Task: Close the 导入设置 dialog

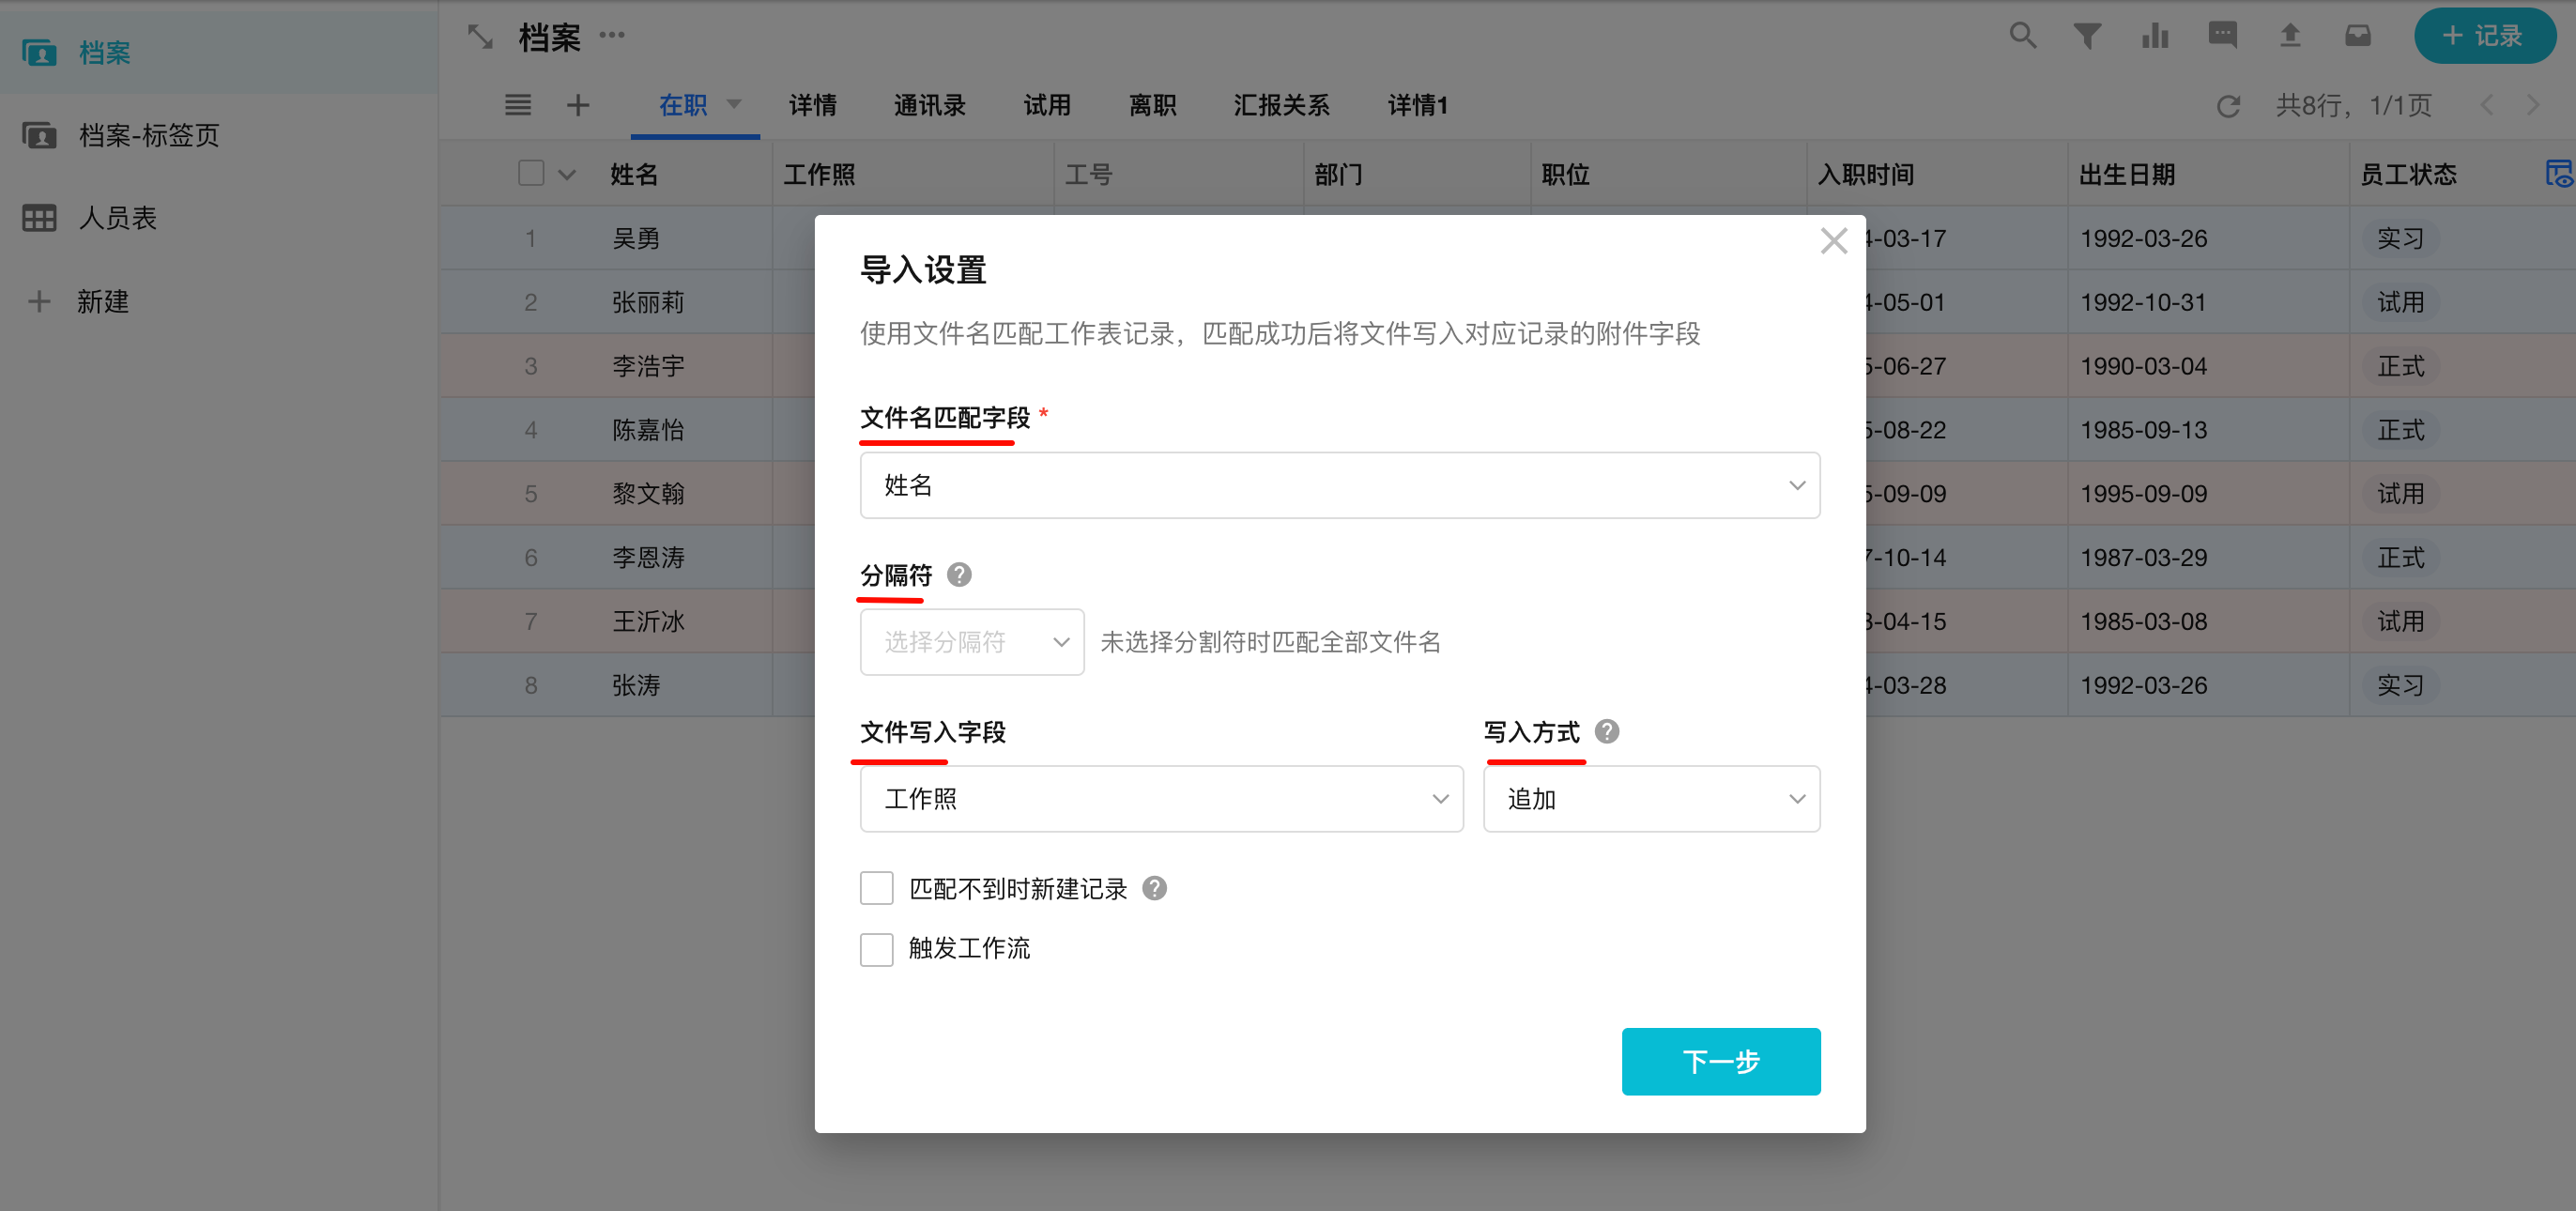Action: point(1833,241)
